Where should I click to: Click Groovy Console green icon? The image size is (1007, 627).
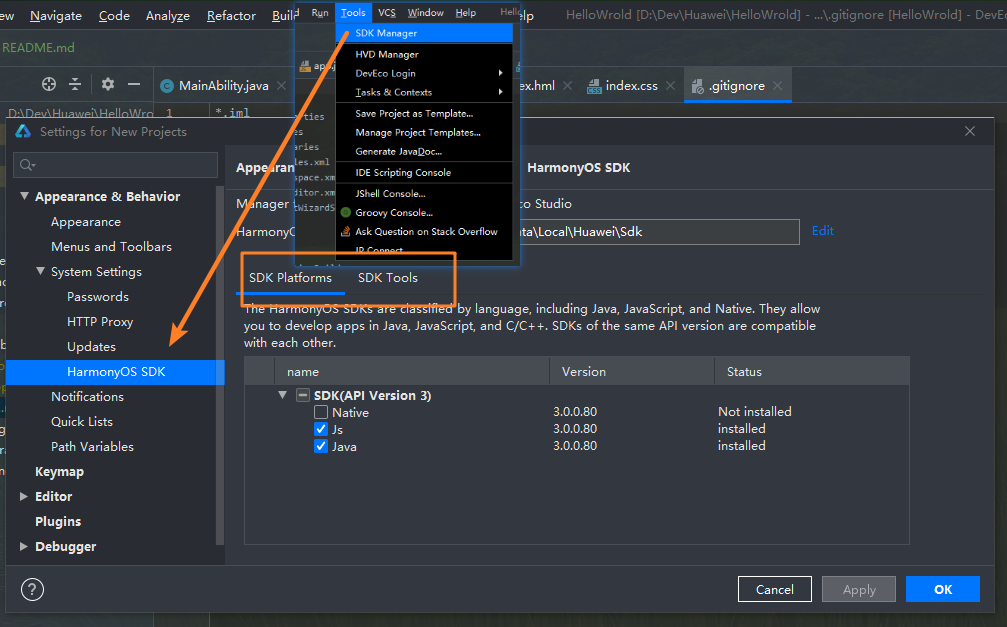[x=346, y=213]
